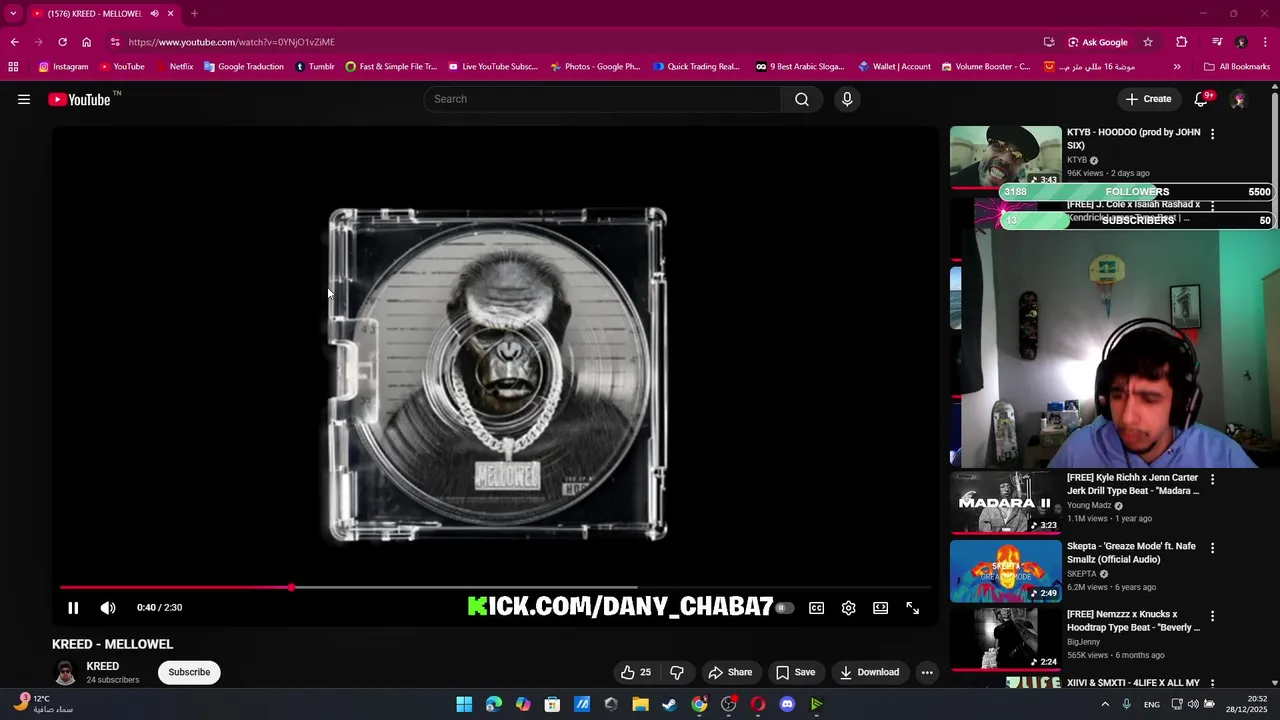Open Madara II type beat thumbnail

tap(1006, 502)
